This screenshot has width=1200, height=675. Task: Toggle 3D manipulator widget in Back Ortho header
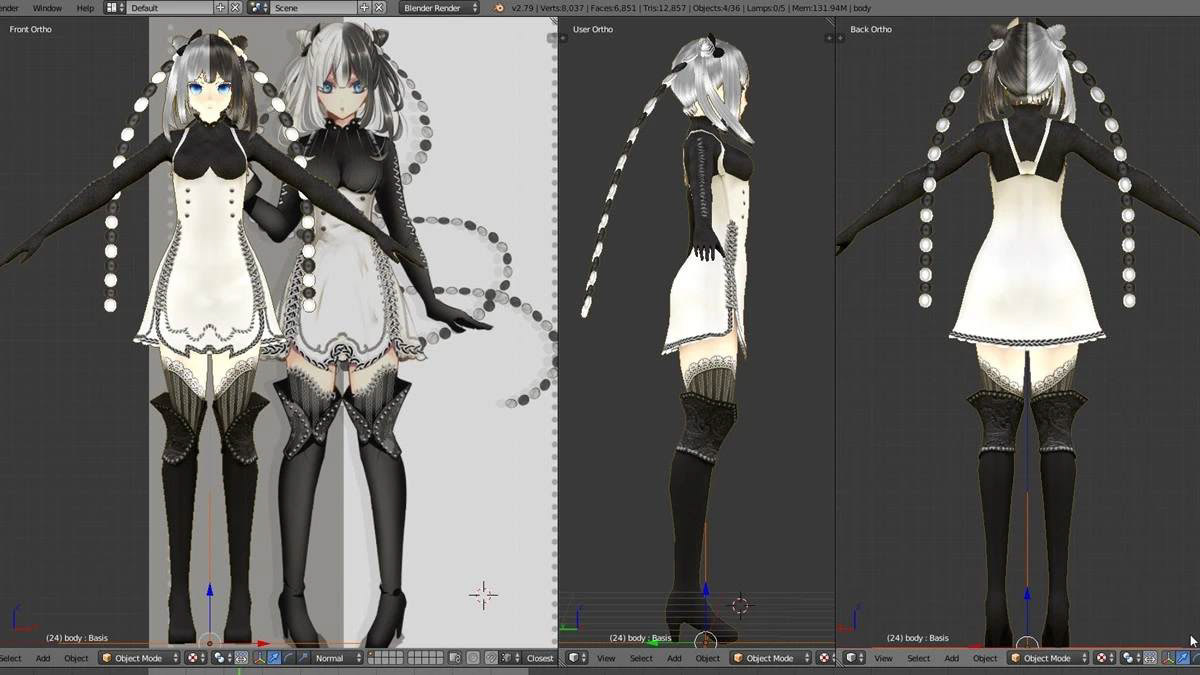(1168, 658)
